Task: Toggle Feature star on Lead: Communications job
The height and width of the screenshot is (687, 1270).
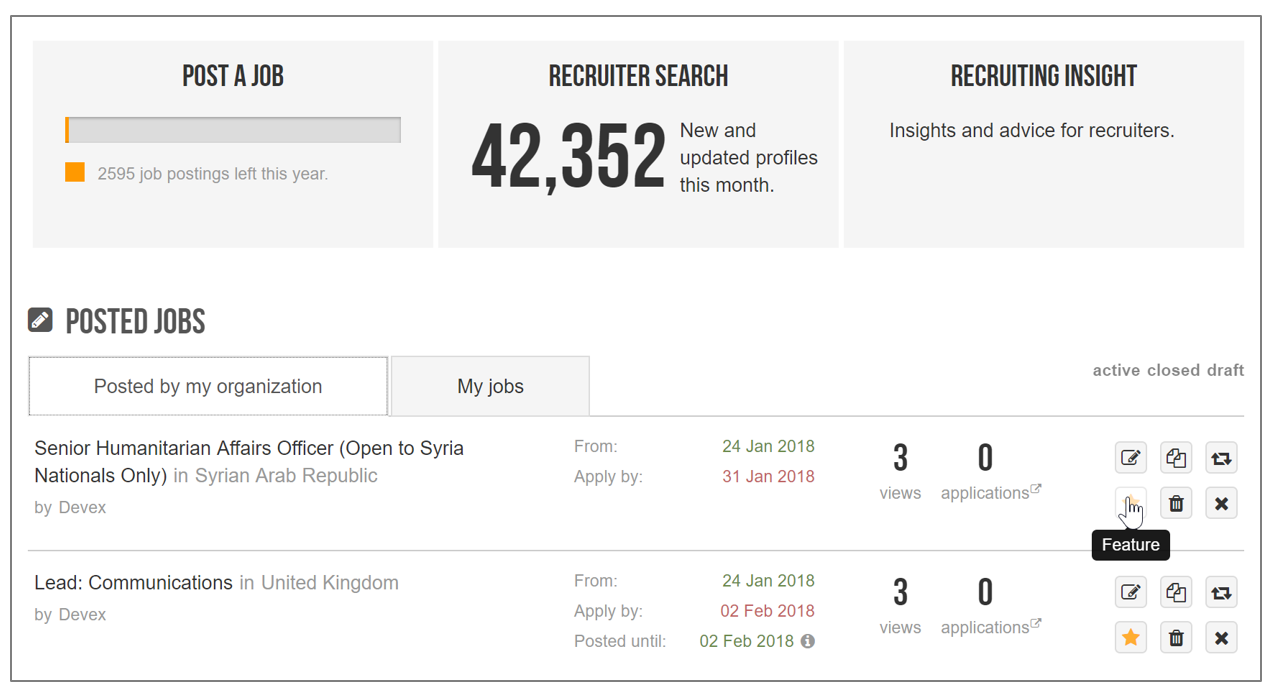Action: point(1130,637)
